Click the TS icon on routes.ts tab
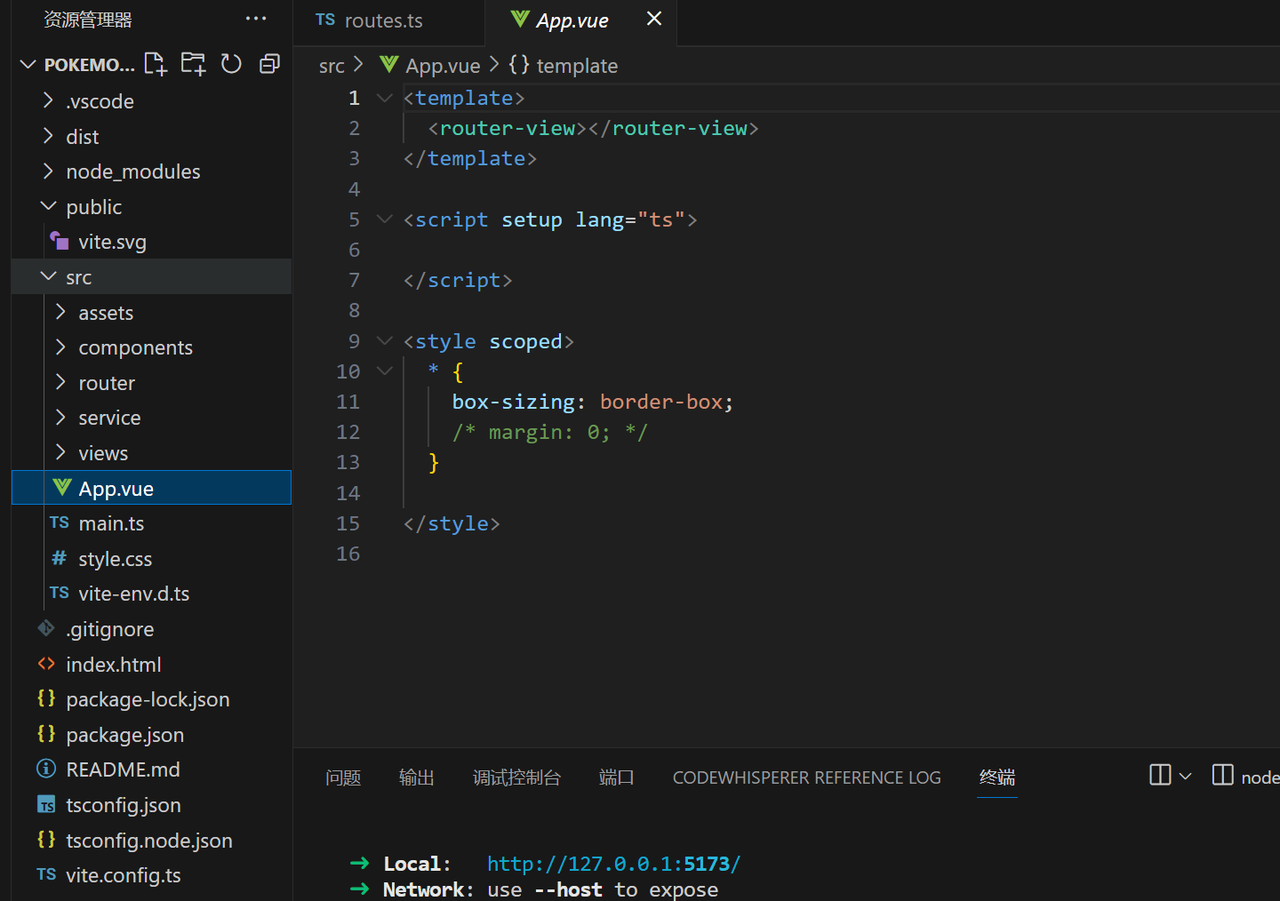The height and width of the screenshot is (901, 1280). 325,20
